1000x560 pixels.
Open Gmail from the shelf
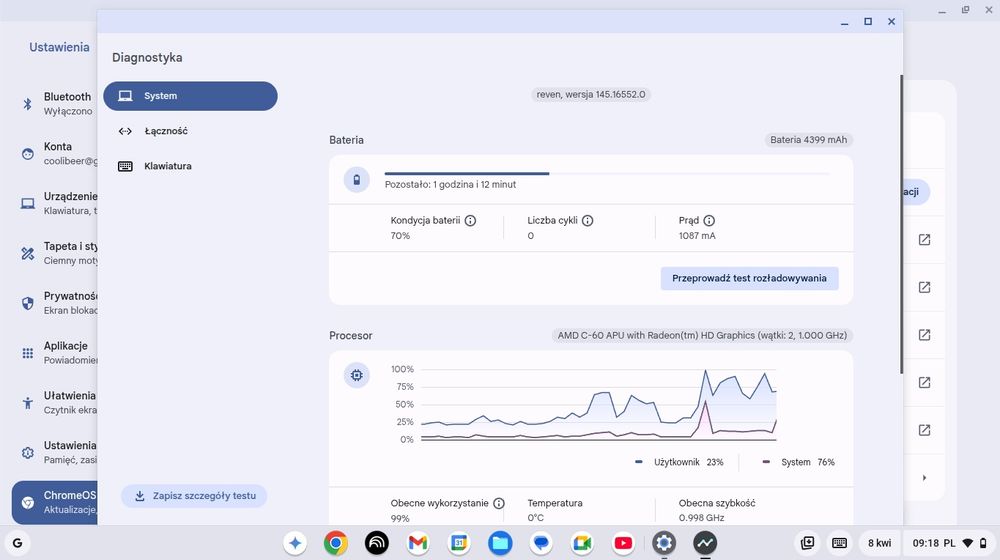pos(418,543)
